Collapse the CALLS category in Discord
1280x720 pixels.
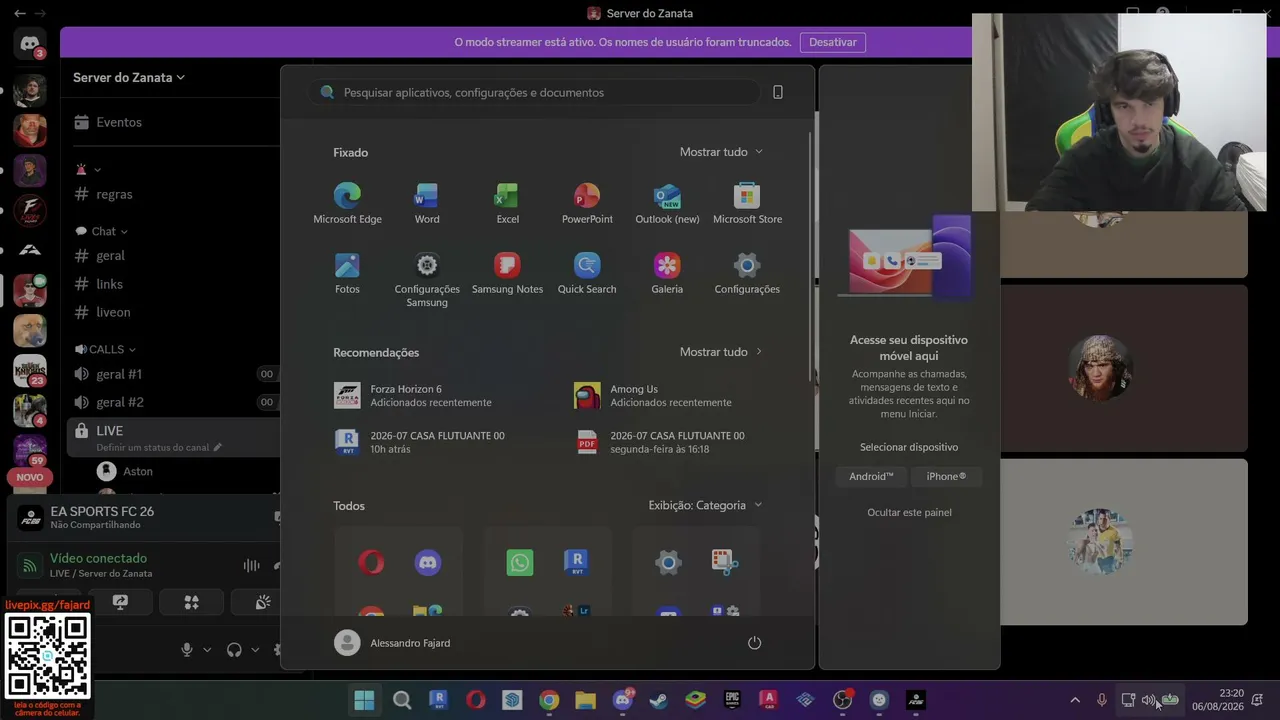tap(106, 349)
